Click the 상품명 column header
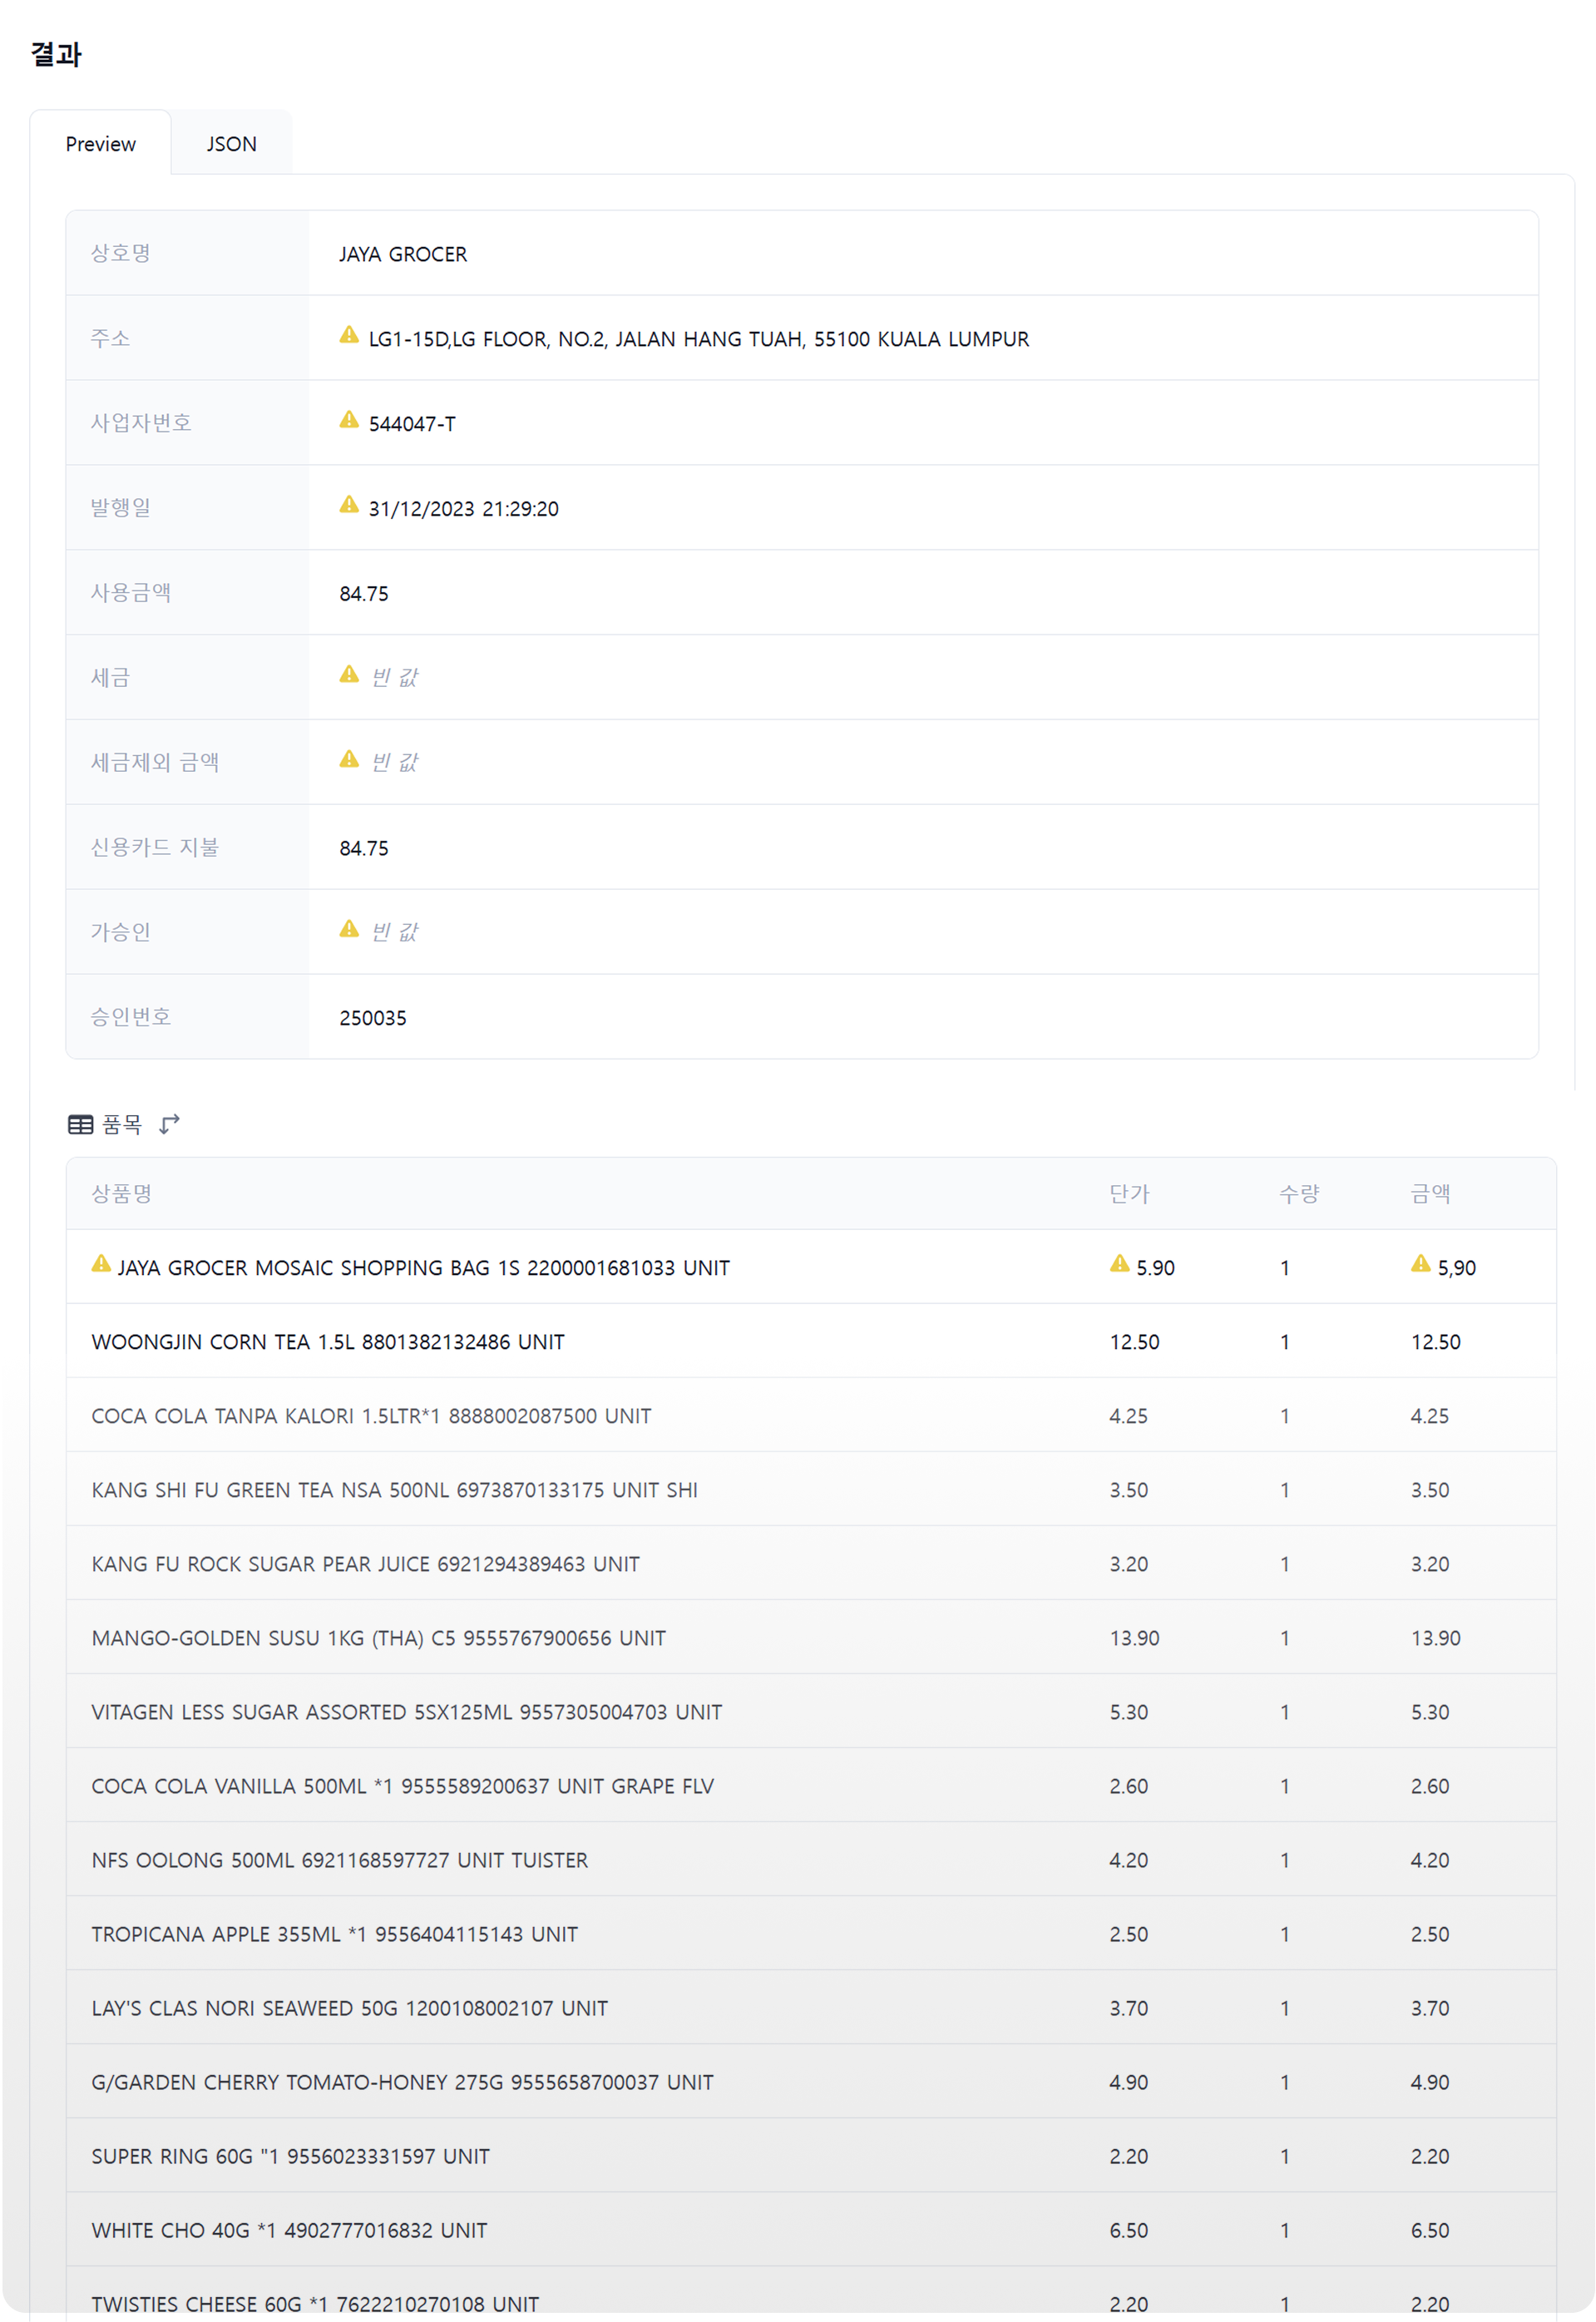 point(122,1194)
